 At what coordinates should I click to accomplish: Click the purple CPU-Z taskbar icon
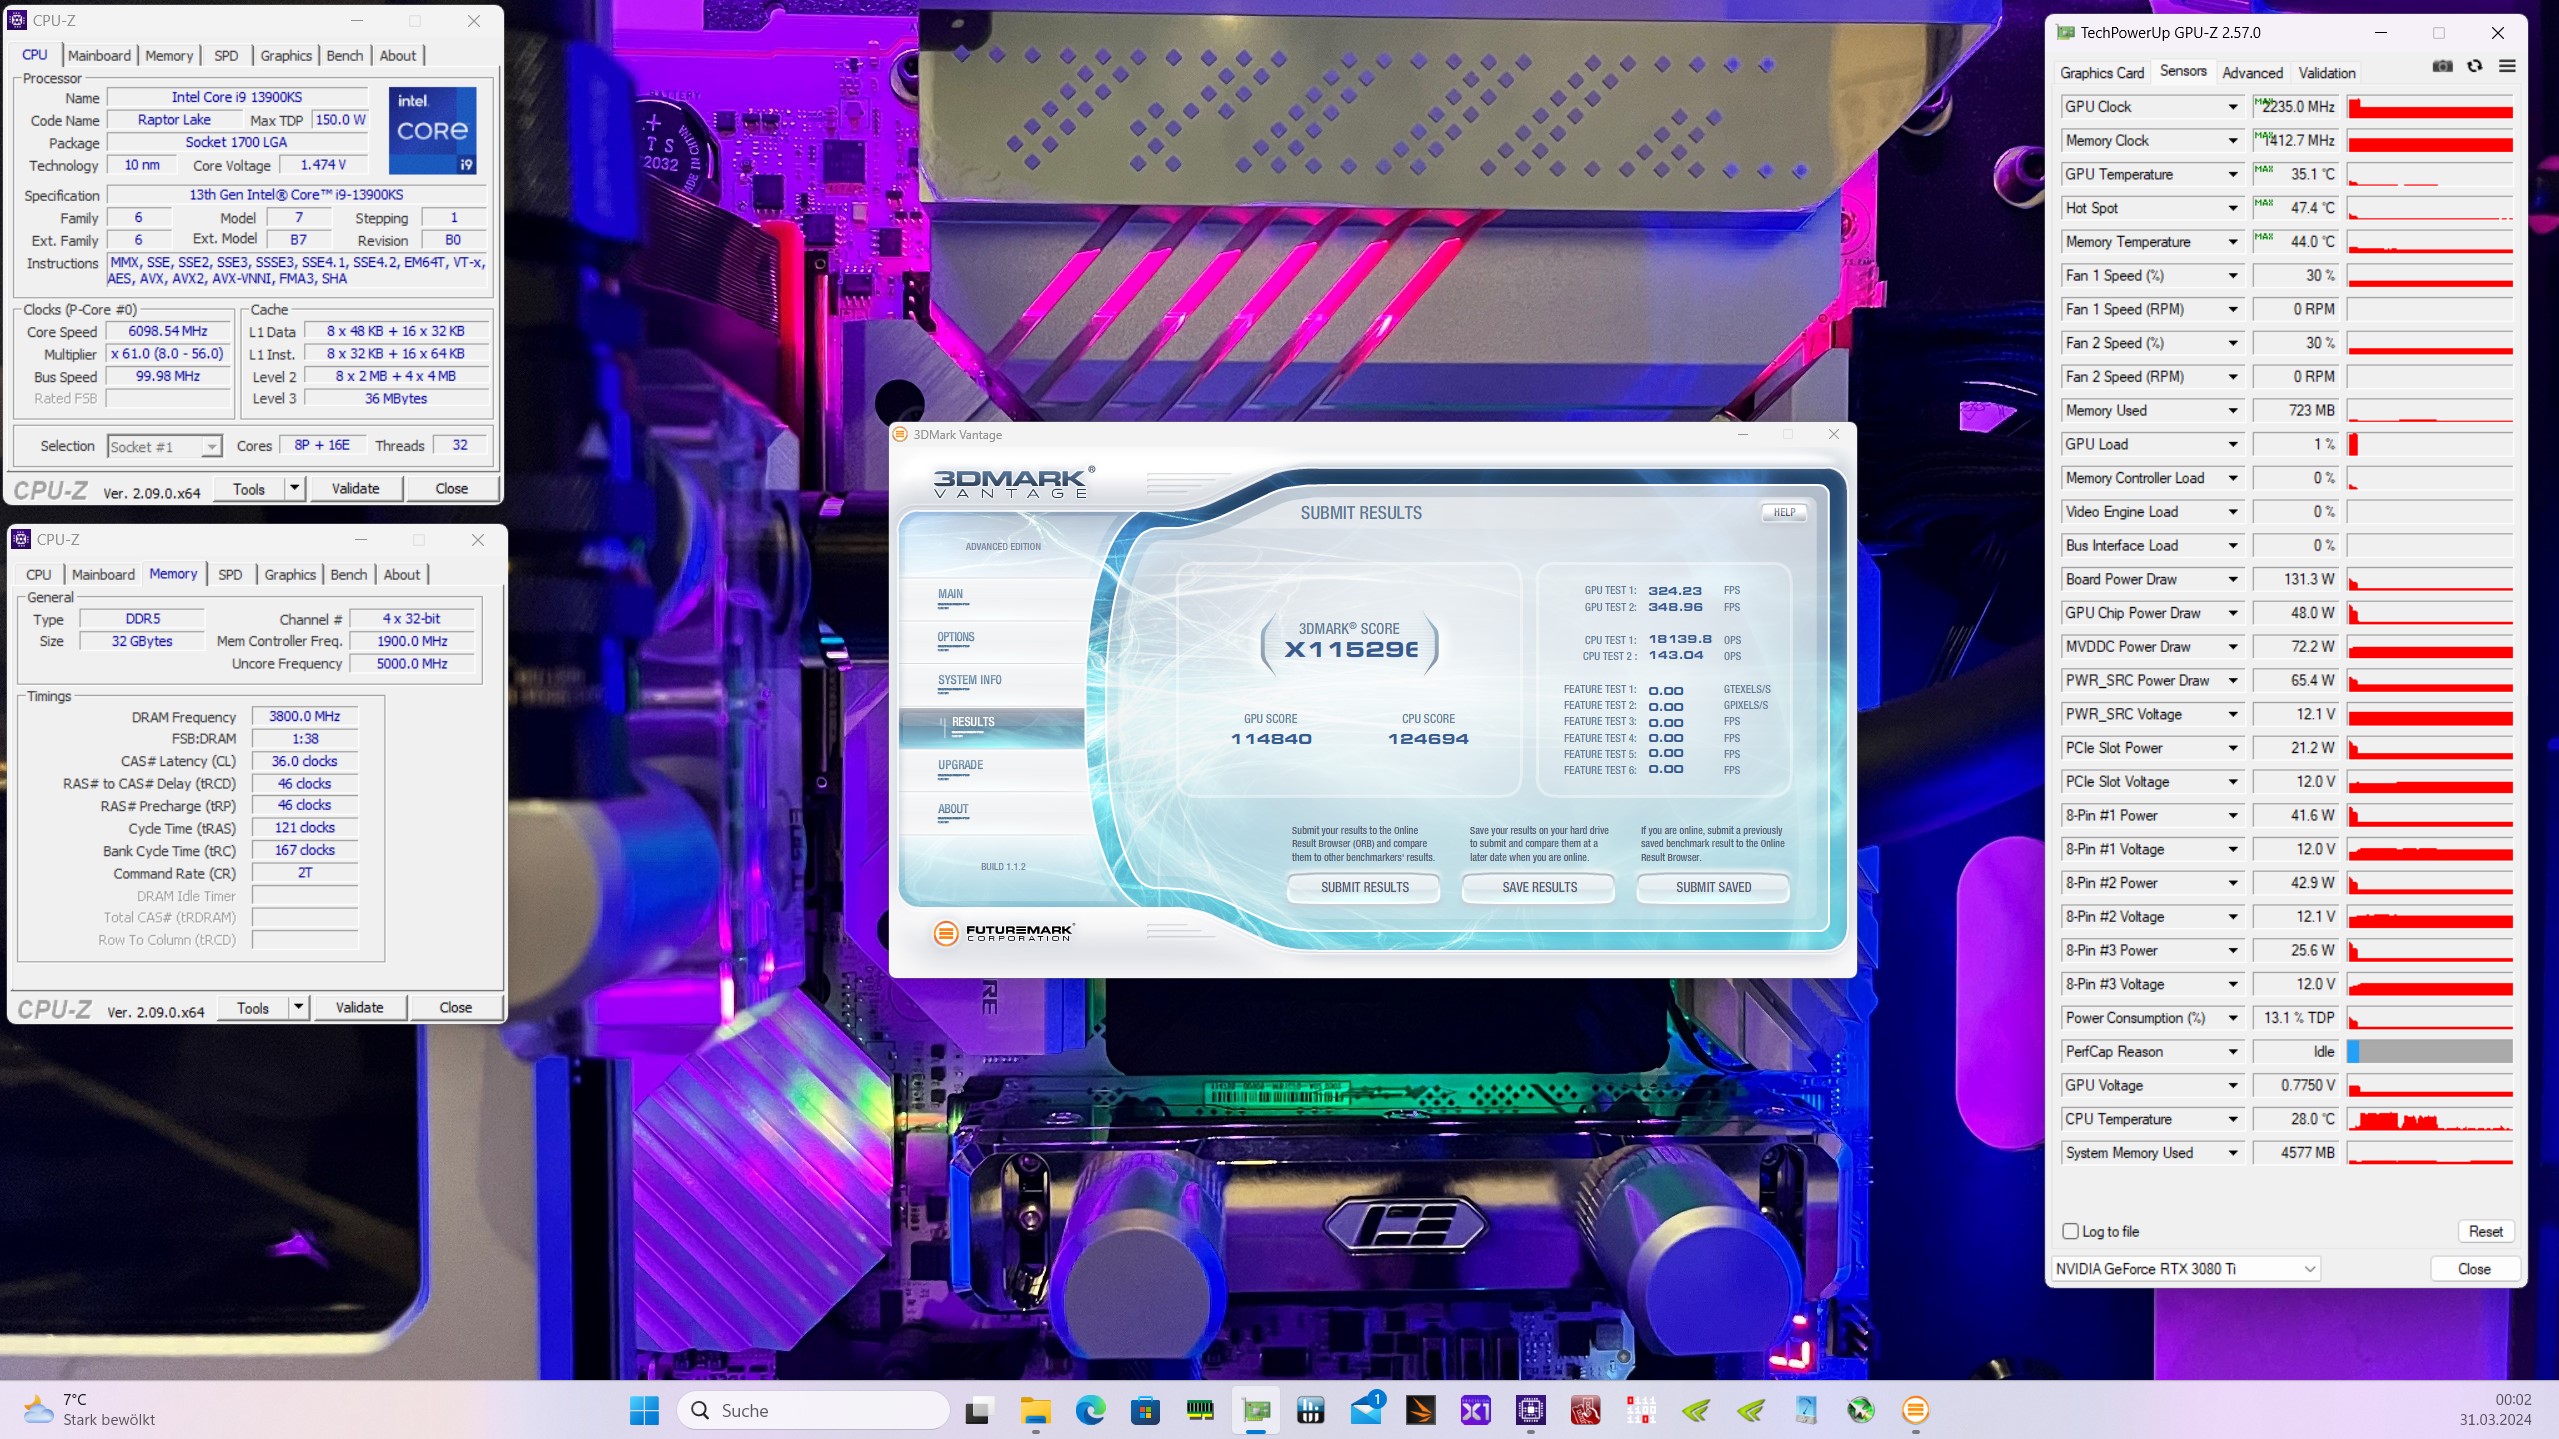pos(1531,1410)
